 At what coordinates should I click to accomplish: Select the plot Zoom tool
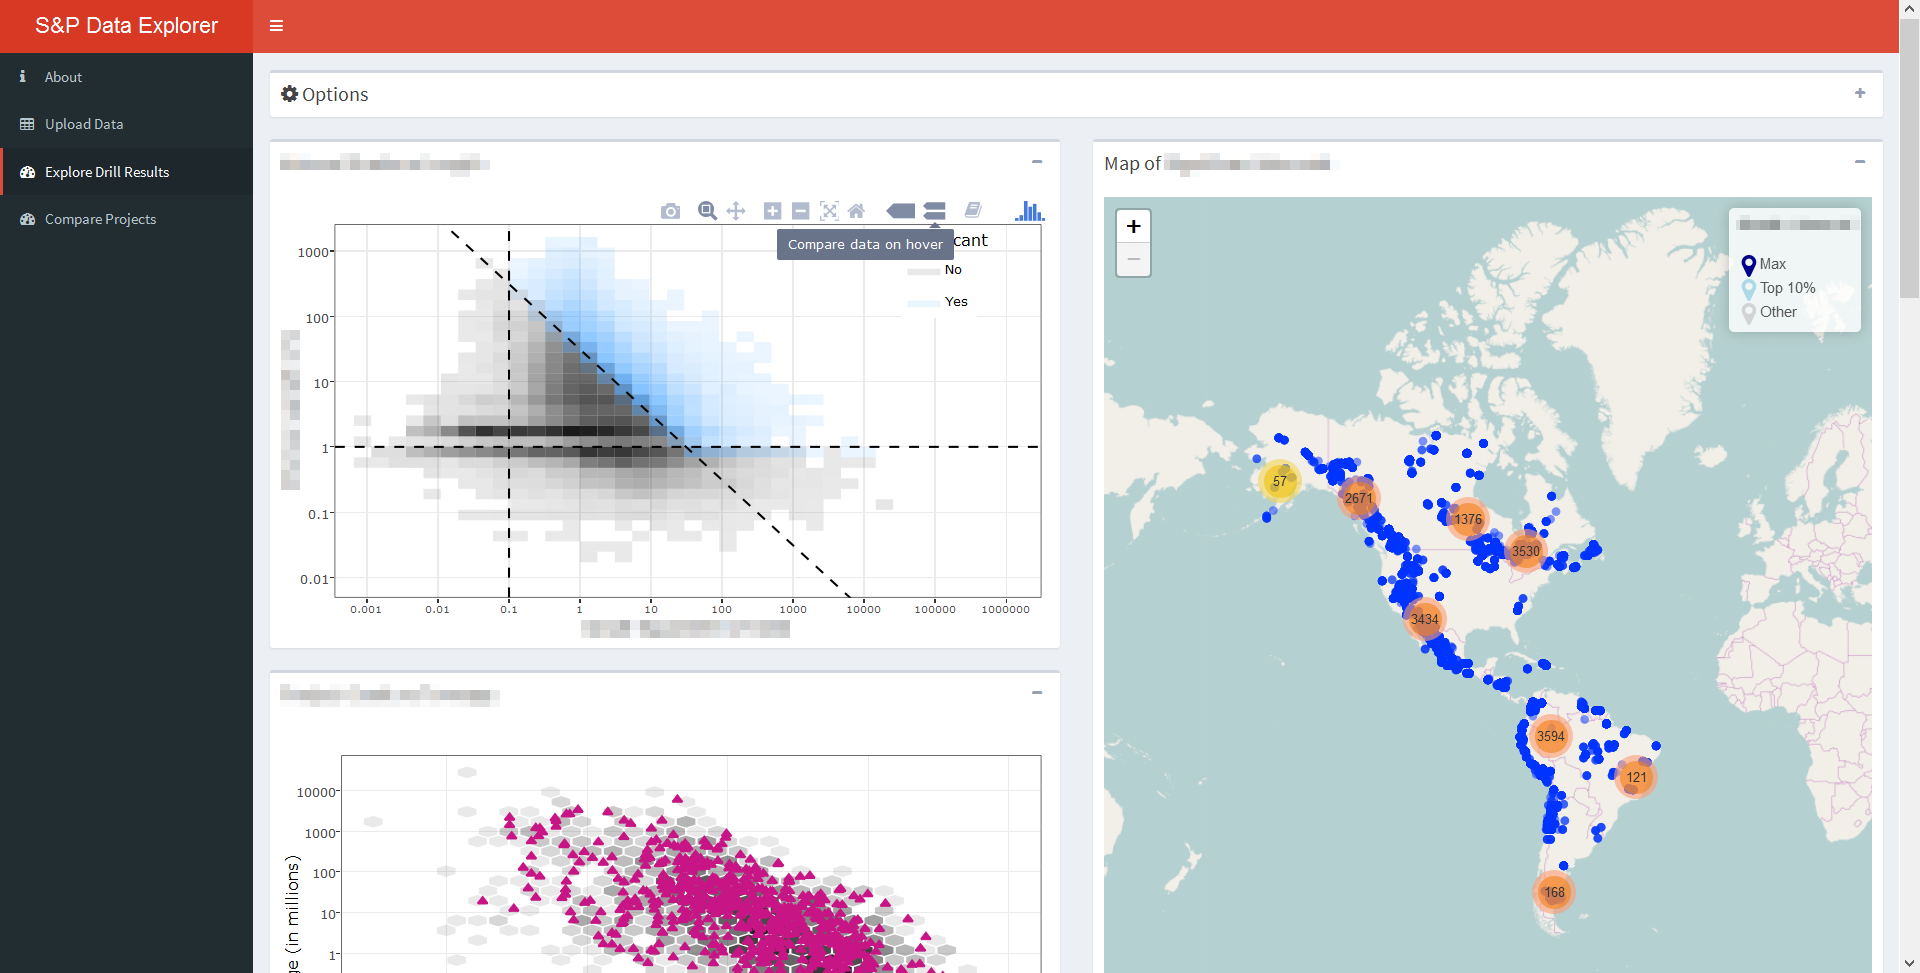pos(707,211)
